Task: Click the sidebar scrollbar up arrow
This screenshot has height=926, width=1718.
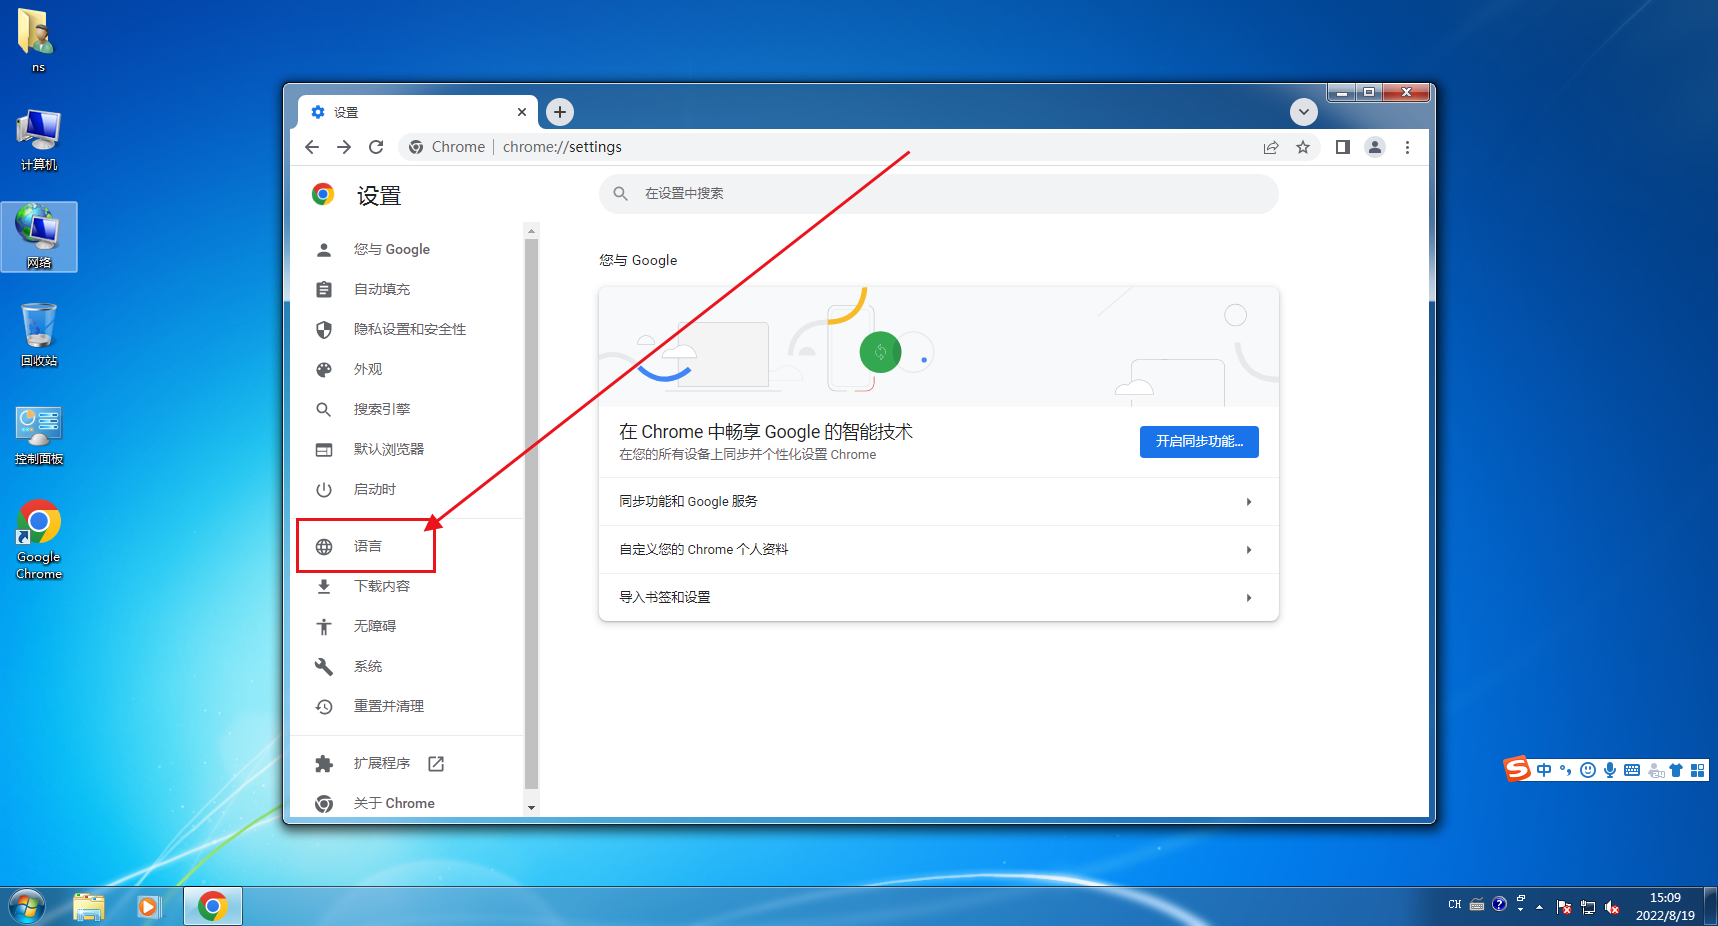Action: pos(531,231)
